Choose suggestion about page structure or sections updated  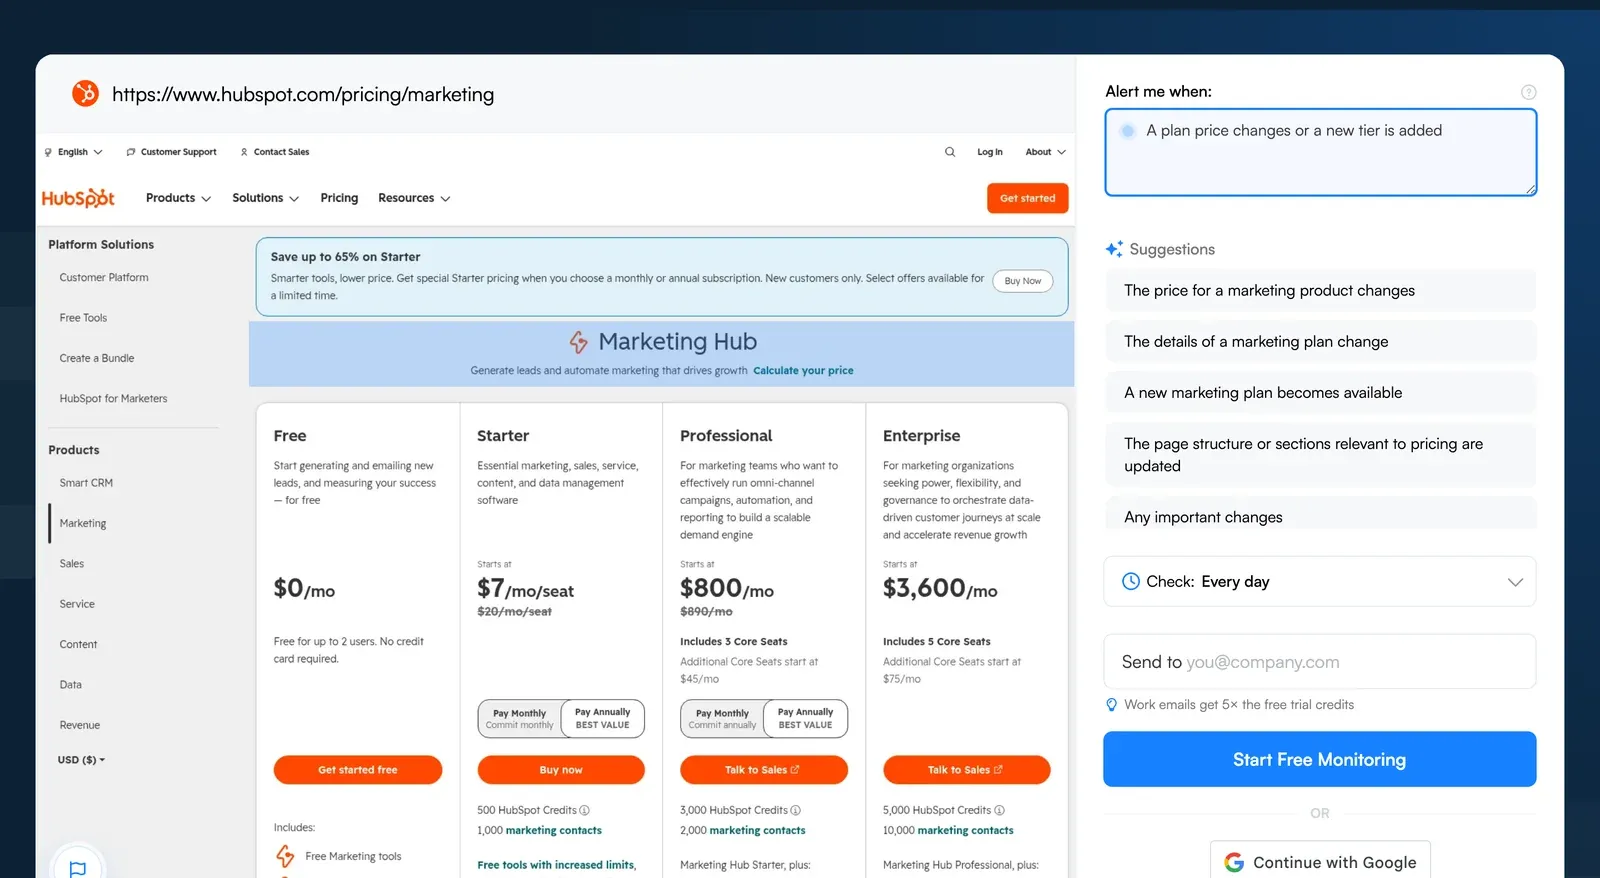coord(1320,455)
